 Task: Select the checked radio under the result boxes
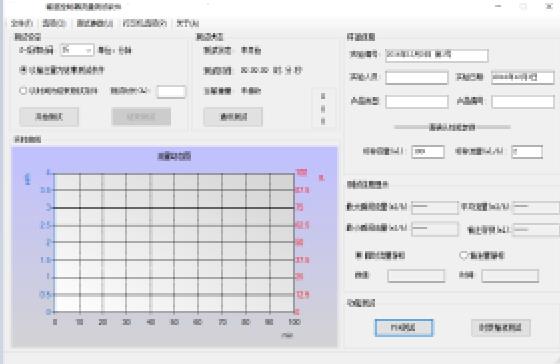tap(359, 255)
